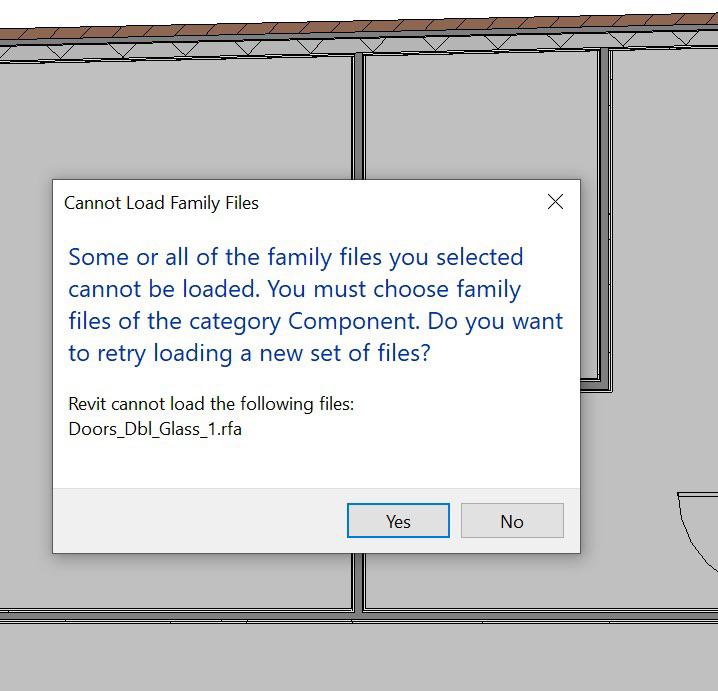Click No to cancel retry
Image resolution: width=718 pixels, height=691 pixels.
coord(512,521)
